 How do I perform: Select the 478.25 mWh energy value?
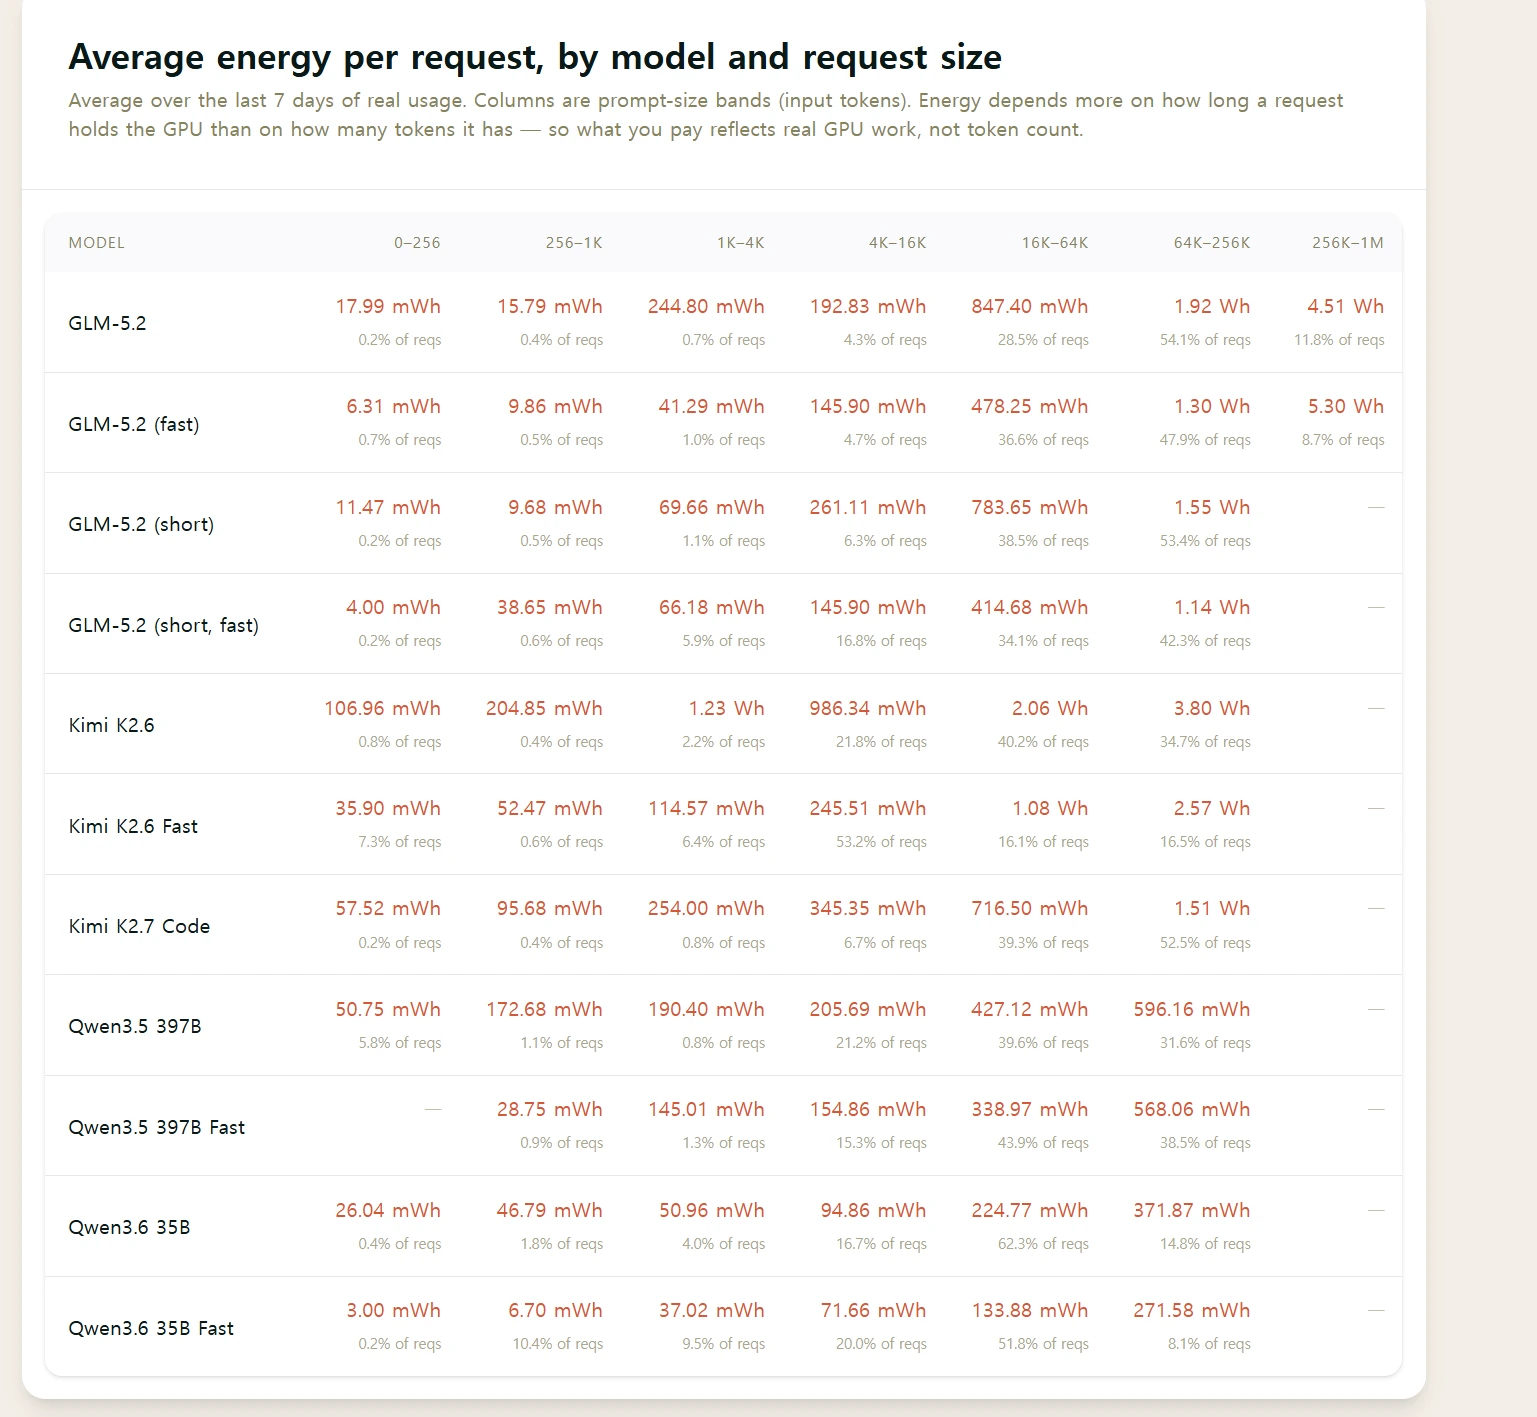(1030, 406)
